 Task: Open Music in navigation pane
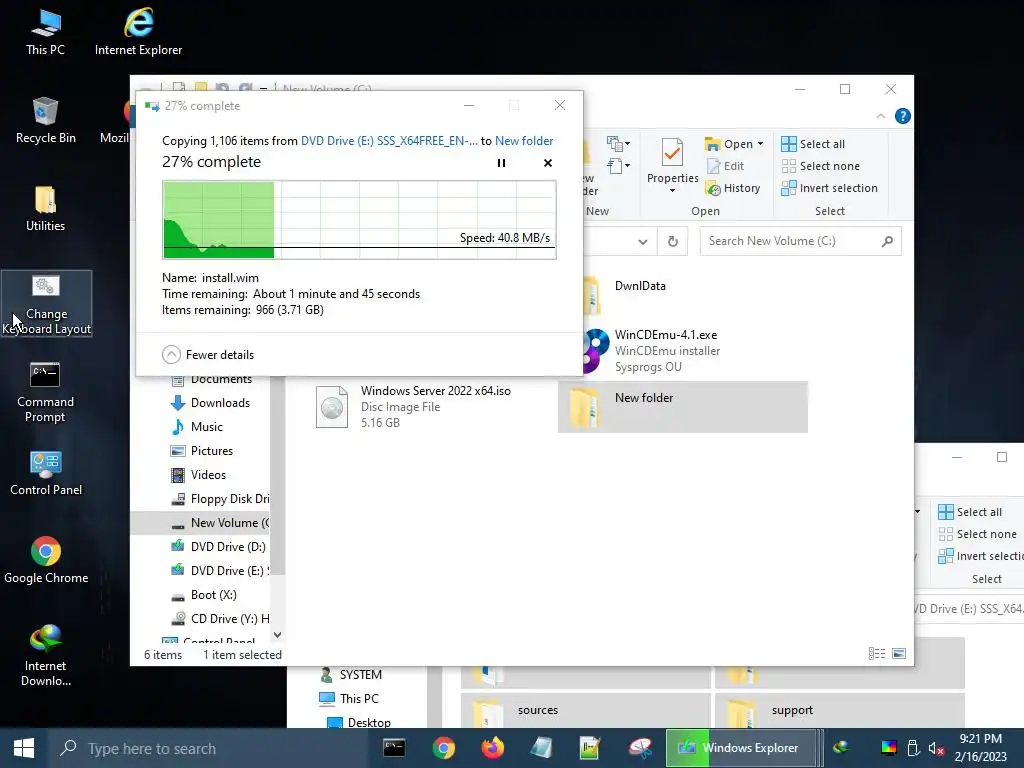[197, 427]
